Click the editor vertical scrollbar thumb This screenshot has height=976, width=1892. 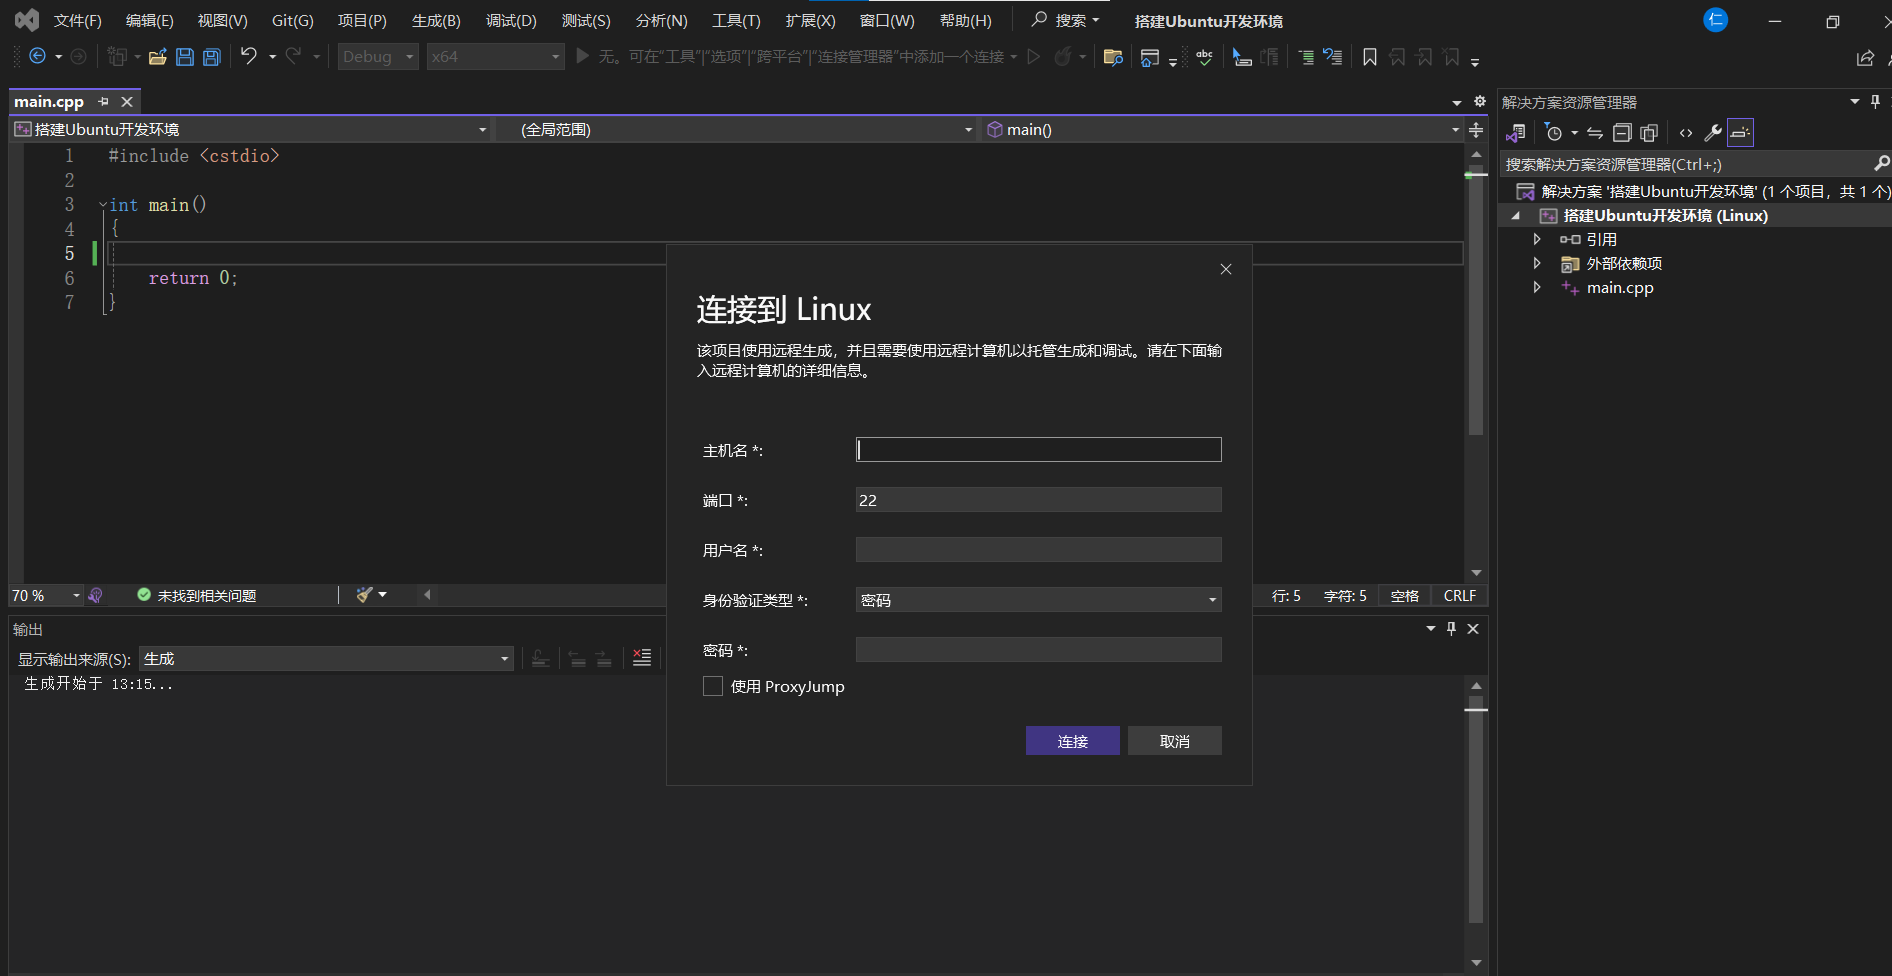click(1476, 300)
